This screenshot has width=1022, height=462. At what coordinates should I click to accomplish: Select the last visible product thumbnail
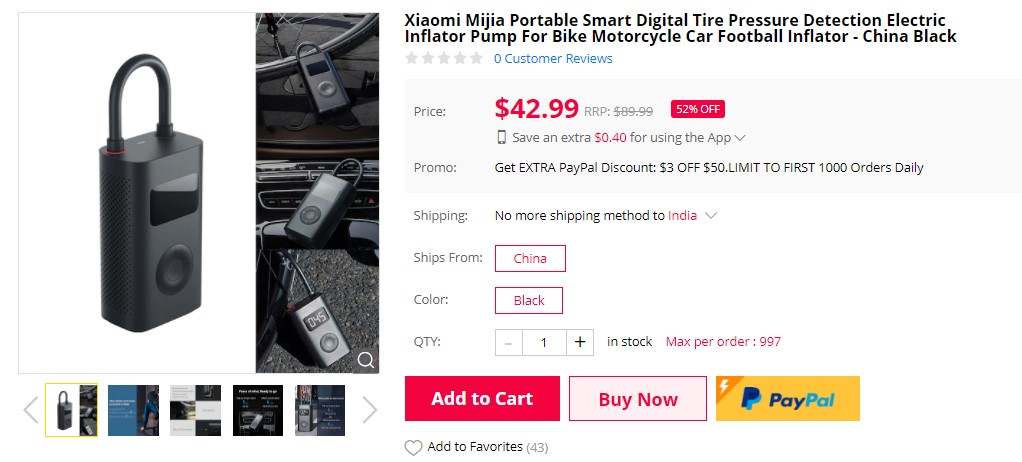pyautogui.click(x=320, y=410)
